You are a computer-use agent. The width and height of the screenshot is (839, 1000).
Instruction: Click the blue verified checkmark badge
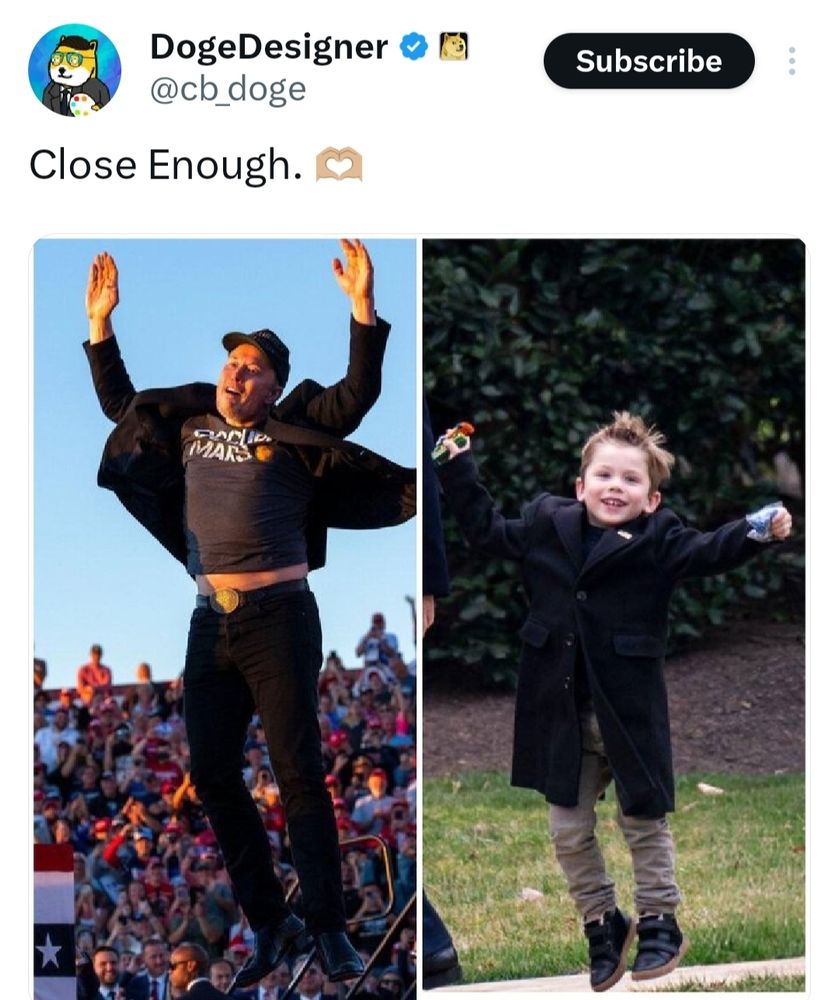[x=413, y=47]
